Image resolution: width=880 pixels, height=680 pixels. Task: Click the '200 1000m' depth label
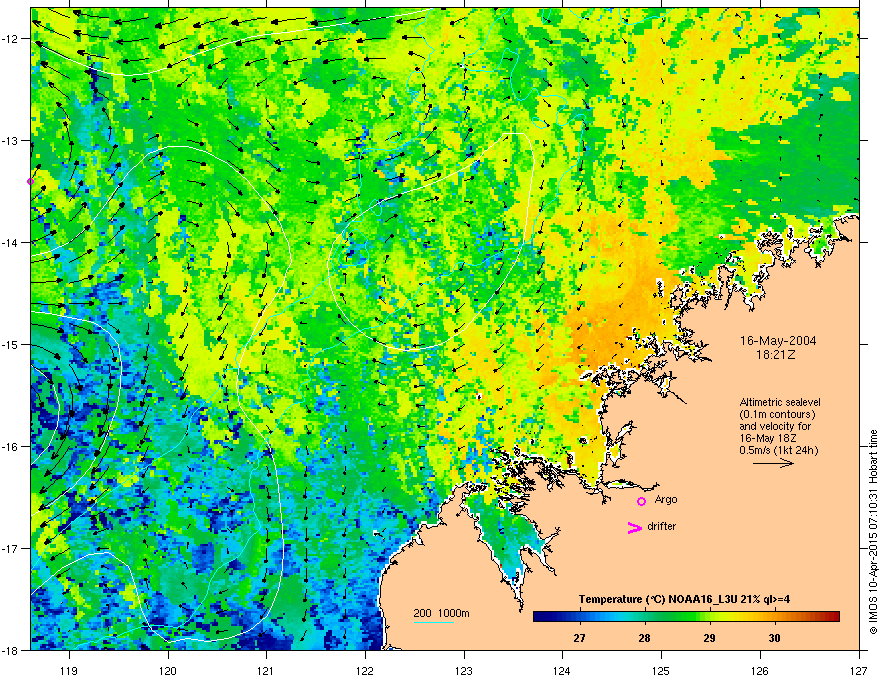(x=441, y=613)
